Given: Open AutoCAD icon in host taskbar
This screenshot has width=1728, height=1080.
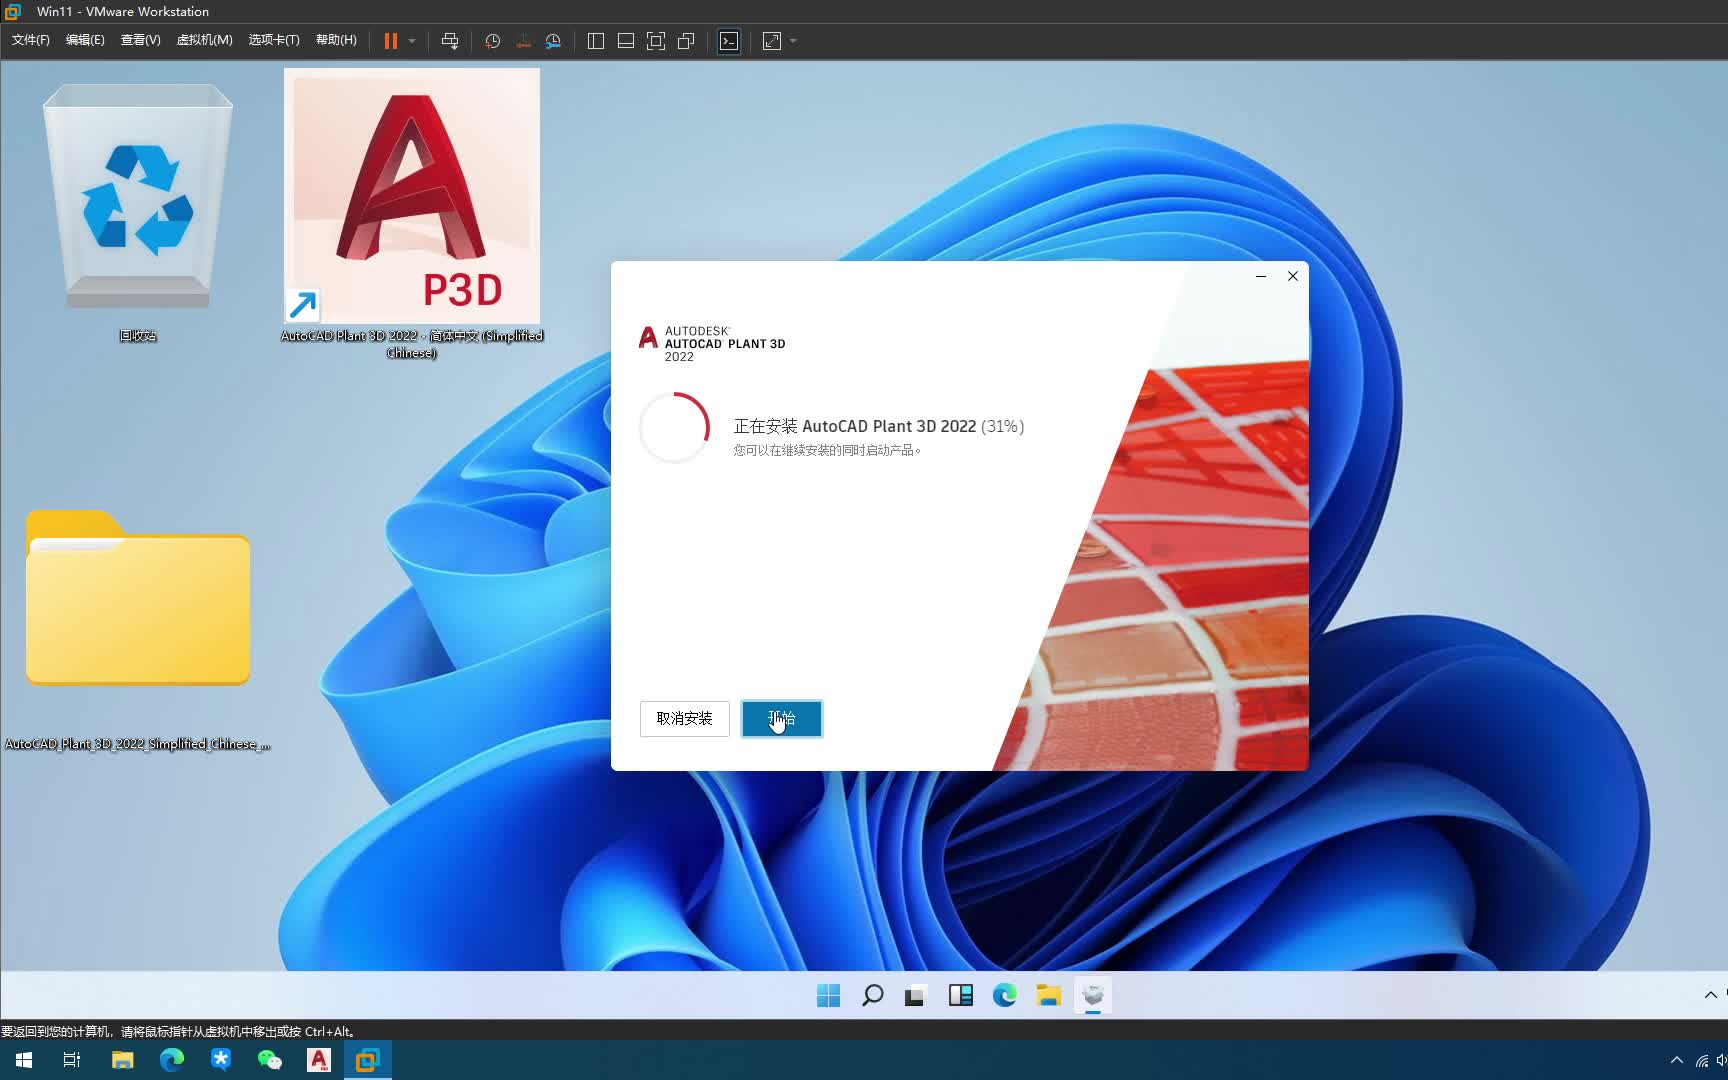Looking at the screenshot, I should tap(318, 1060).
